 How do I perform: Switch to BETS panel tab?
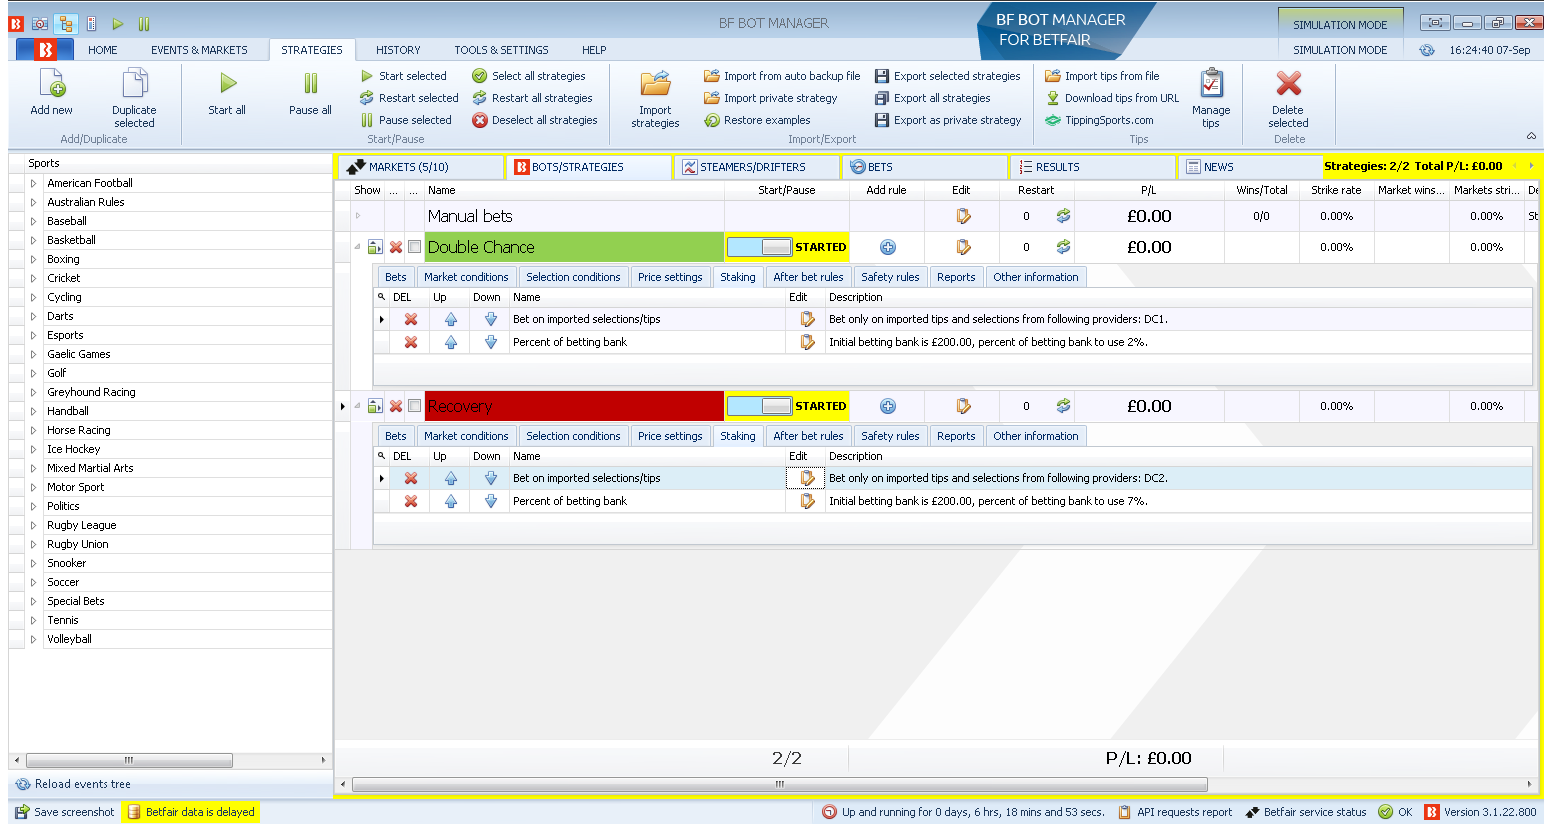point(924,167)
